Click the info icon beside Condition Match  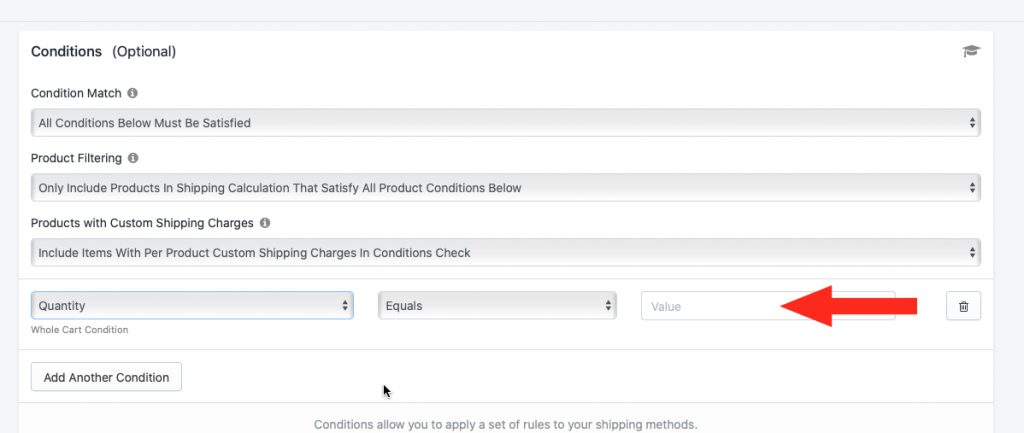point(133,93)
